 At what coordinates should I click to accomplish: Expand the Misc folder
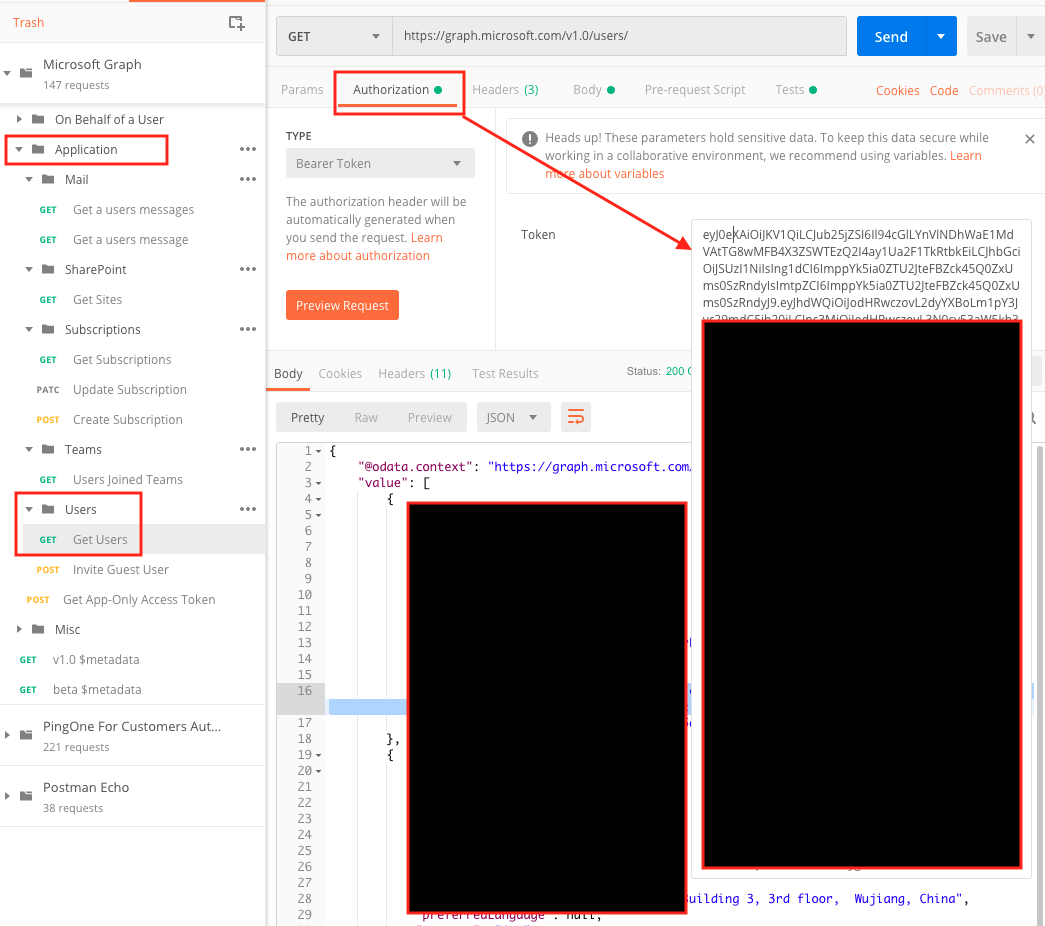coord(19,629)
